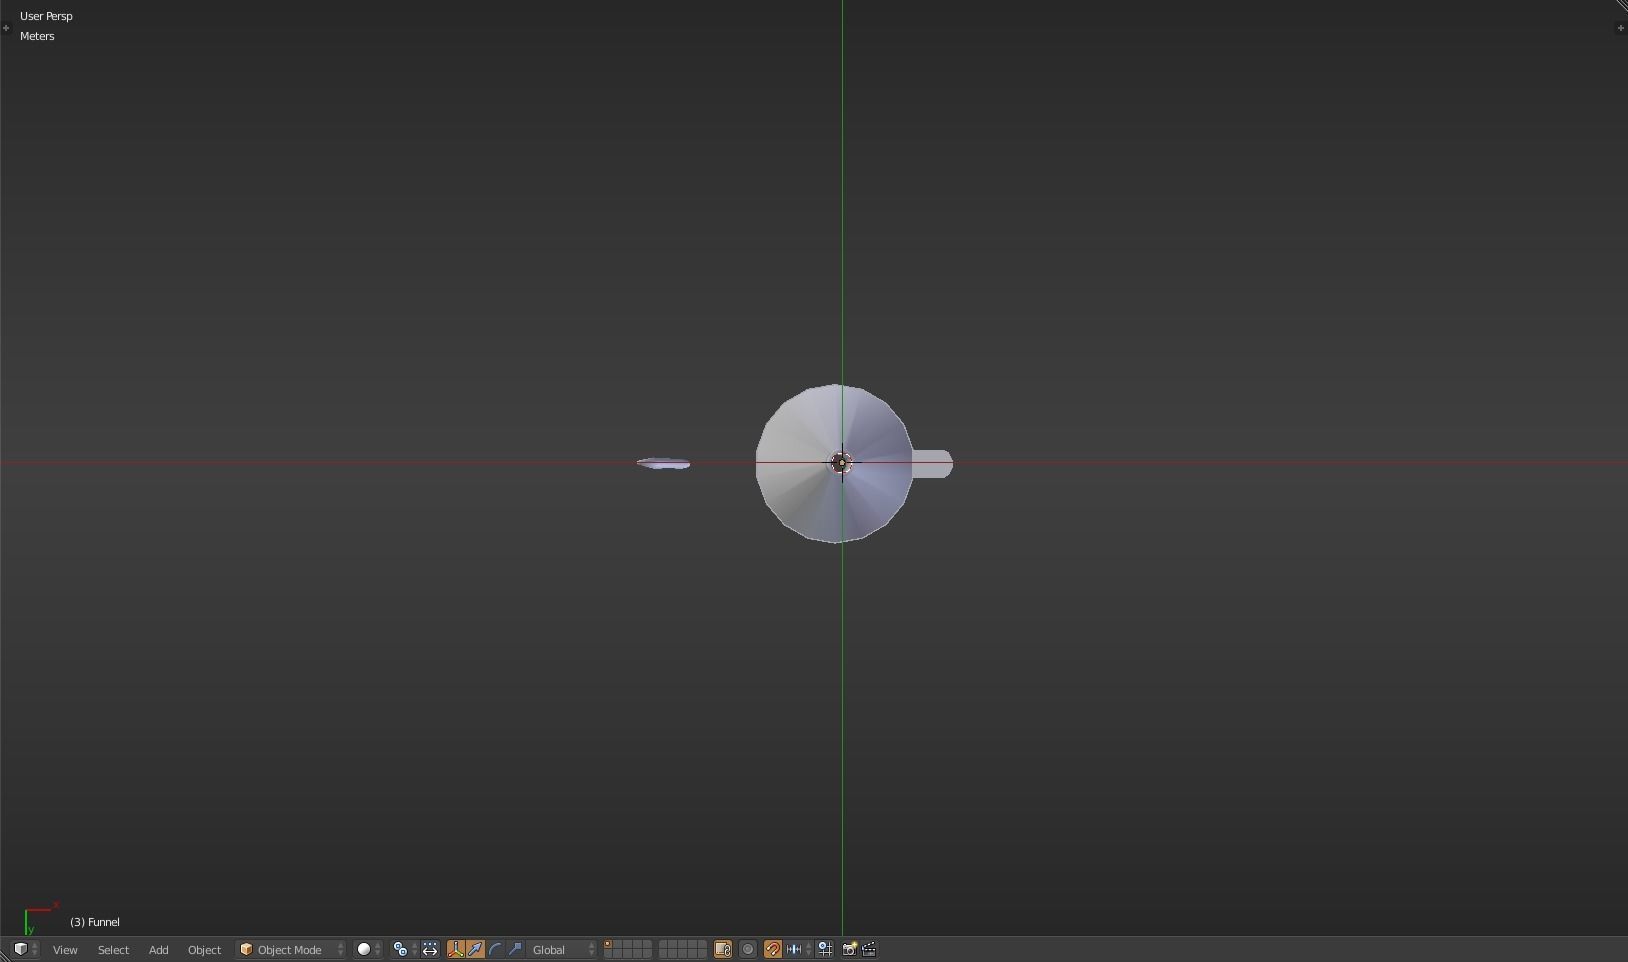Viewport: 1628px width, 962px height.
Task: Open the View menu
Action: tap(65, 949)
